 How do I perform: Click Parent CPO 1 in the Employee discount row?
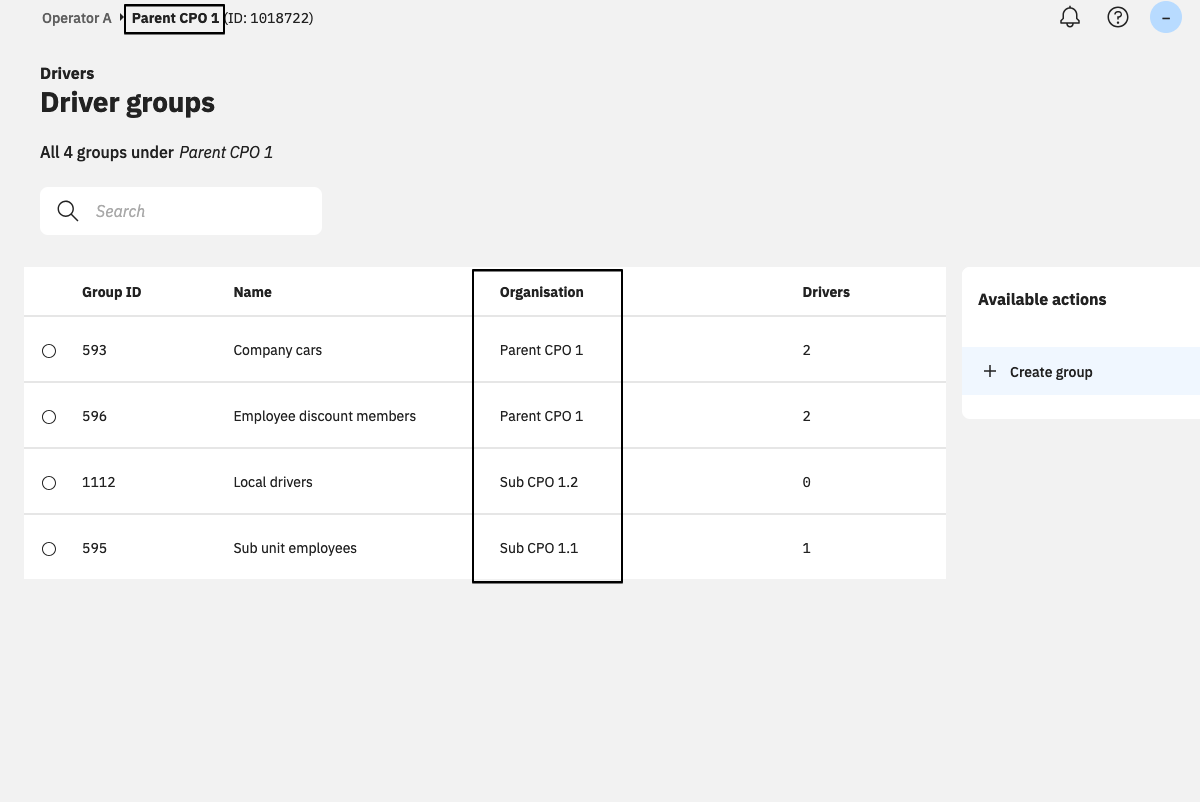tap(541, 416)
